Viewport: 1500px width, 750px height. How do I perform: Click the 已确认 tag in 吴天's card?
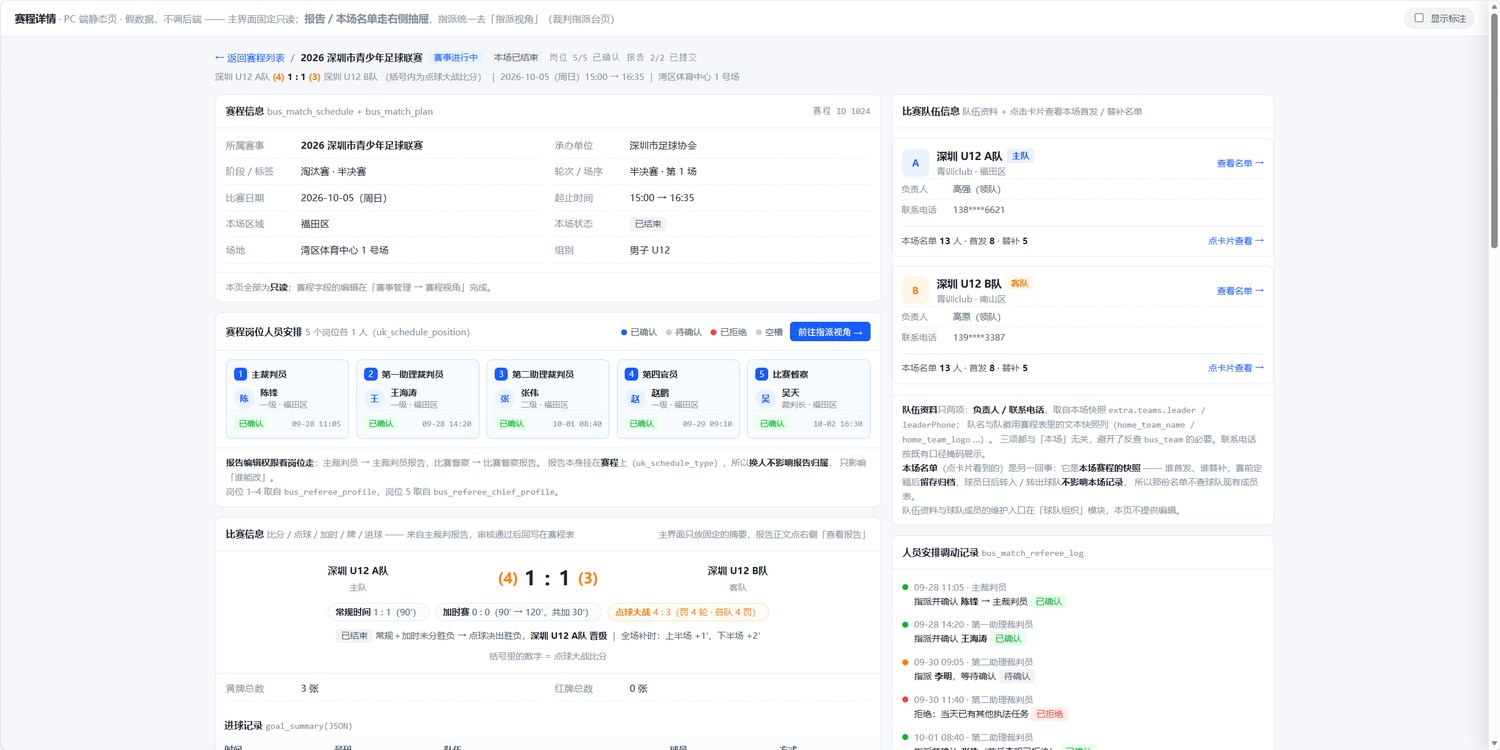coord(771,424)
